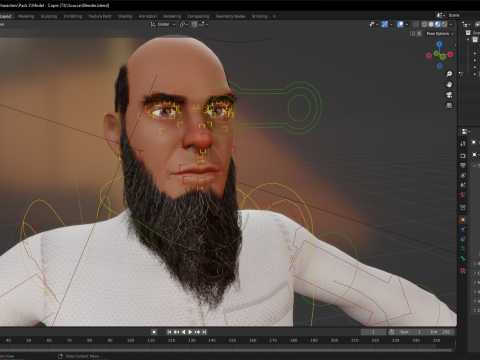Open Object properties orange square icon
Image resolution: width=480 pixels, height=360 pixels.
pyautogui.click(x=463, y=220)
